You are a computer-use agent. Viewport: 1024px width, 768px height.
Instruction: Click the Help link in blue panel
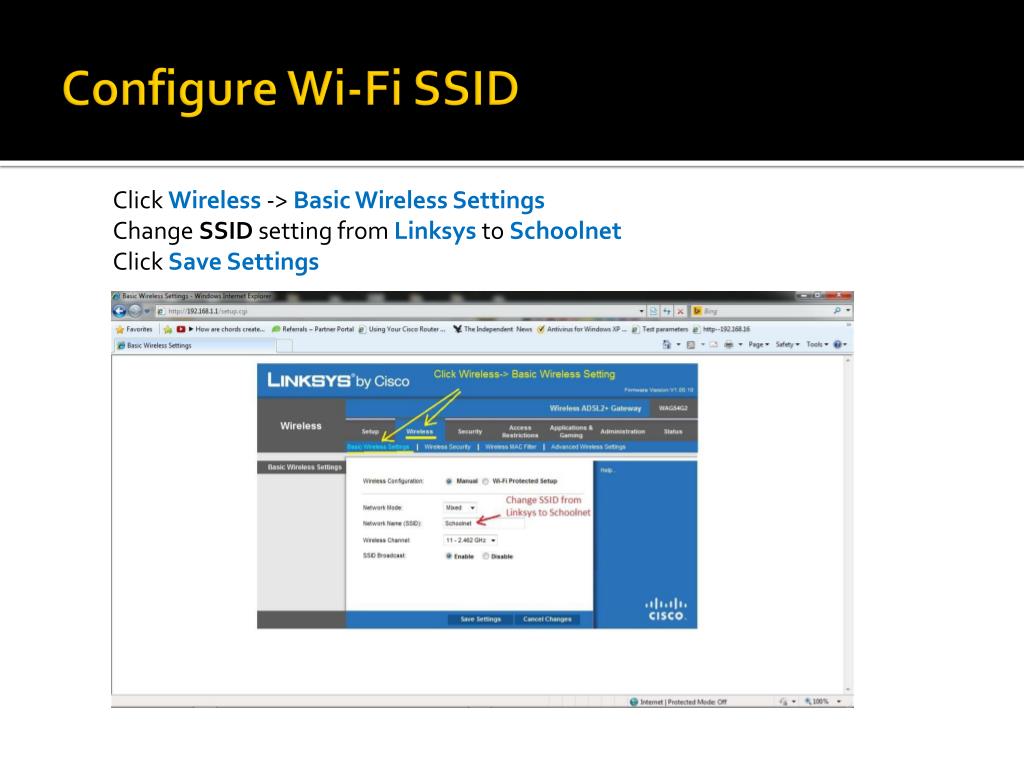pos(607,470)
